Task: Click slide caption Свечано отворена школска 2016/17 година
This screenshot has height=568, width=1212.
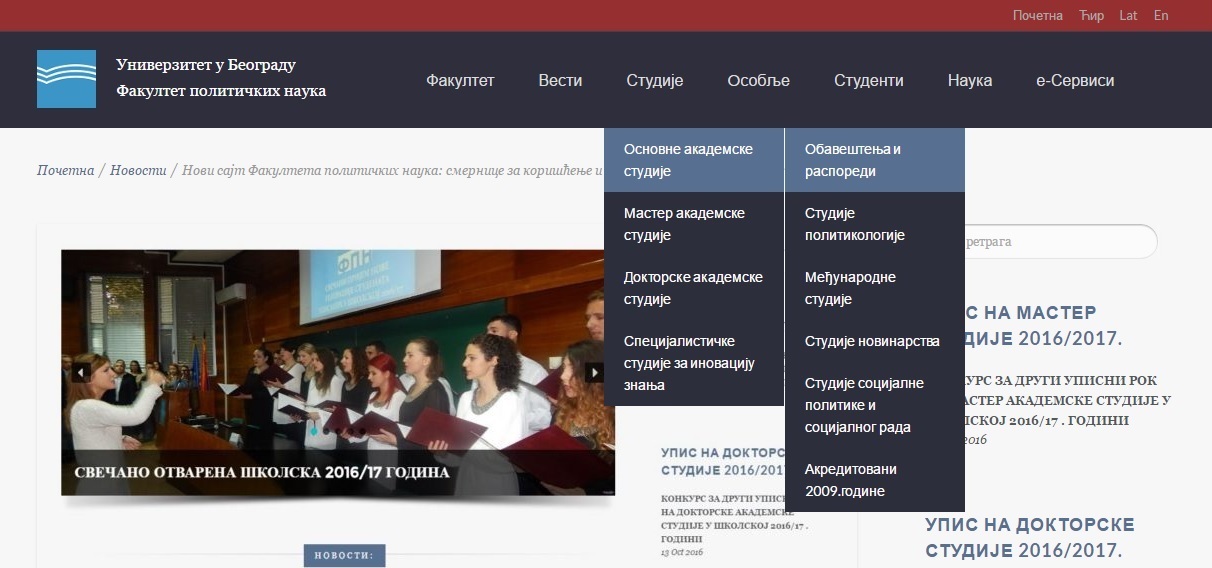Action: 262,472
